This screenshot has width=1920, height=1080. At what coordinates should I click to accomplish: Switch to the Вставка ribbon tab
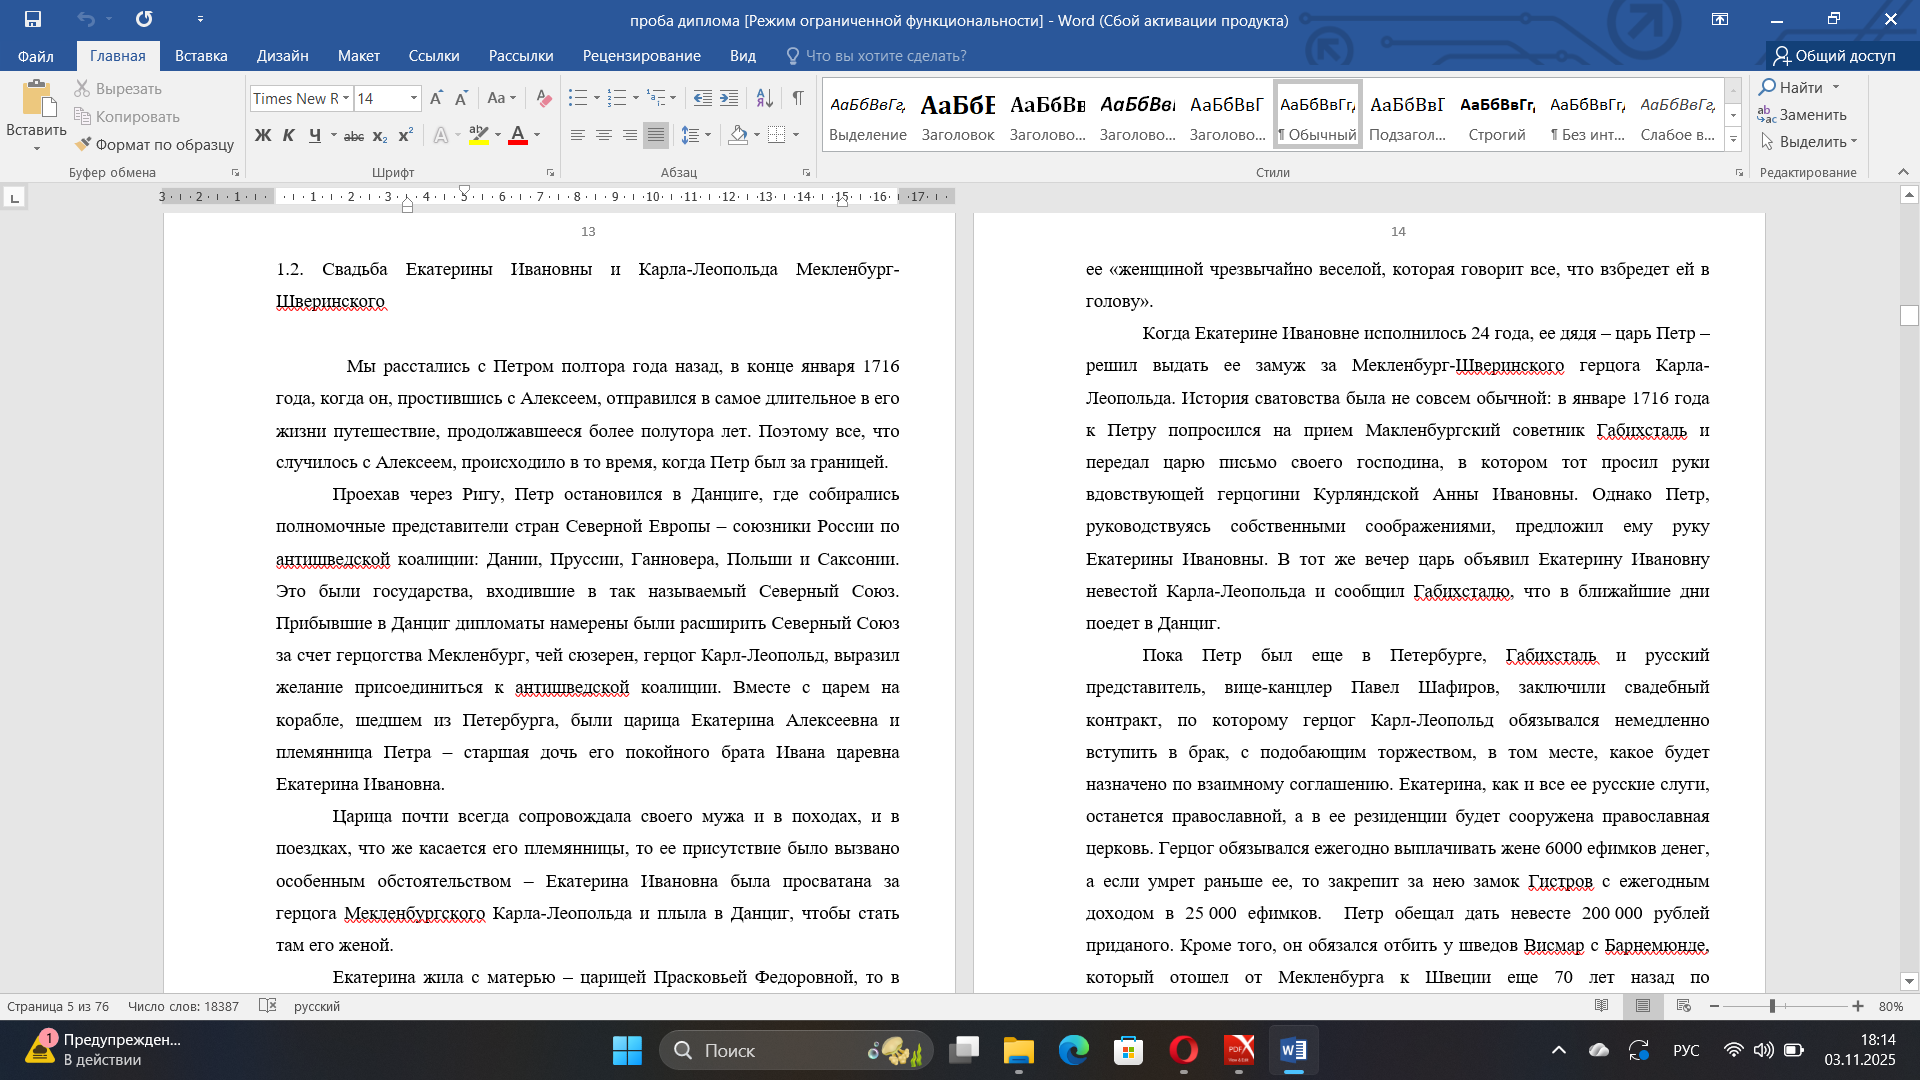(x=201, y=56)
